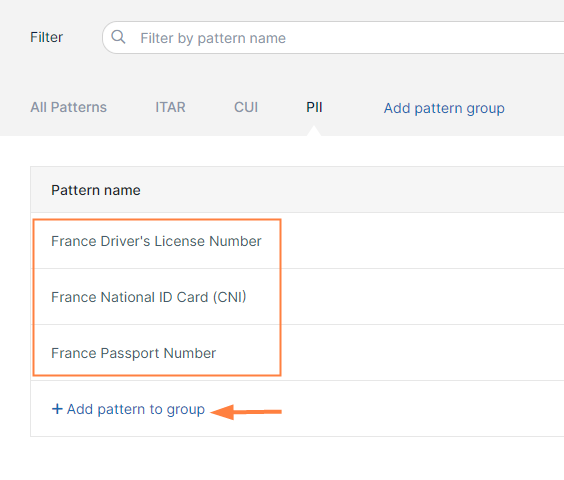
Task: Click empty header area right of Pattern name
Action: (x=352, y=190)
